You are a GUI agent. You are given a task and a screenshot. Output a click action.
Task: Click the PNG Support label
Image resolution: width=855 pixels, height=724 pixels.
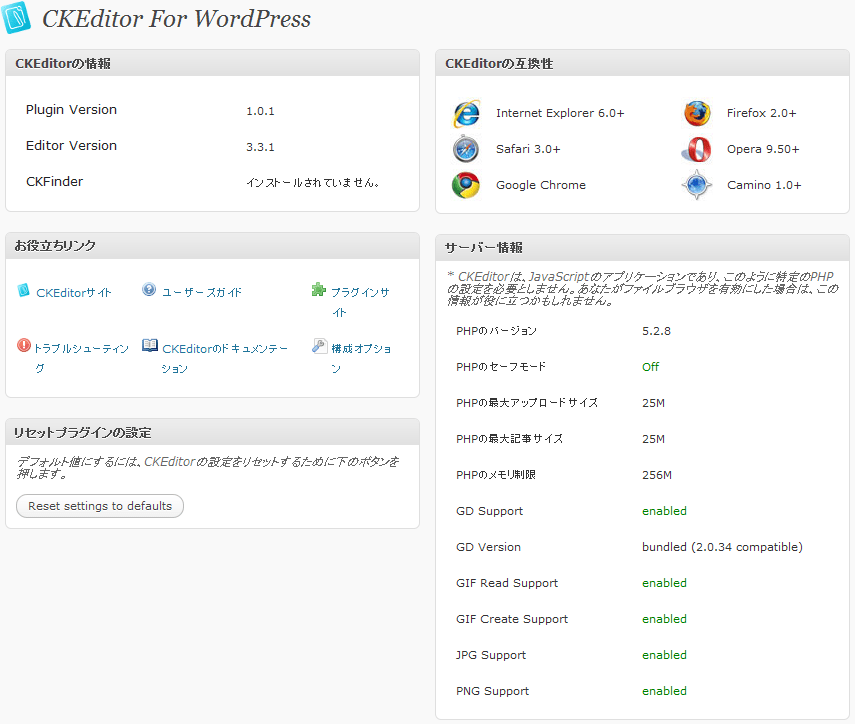point(492,691)
